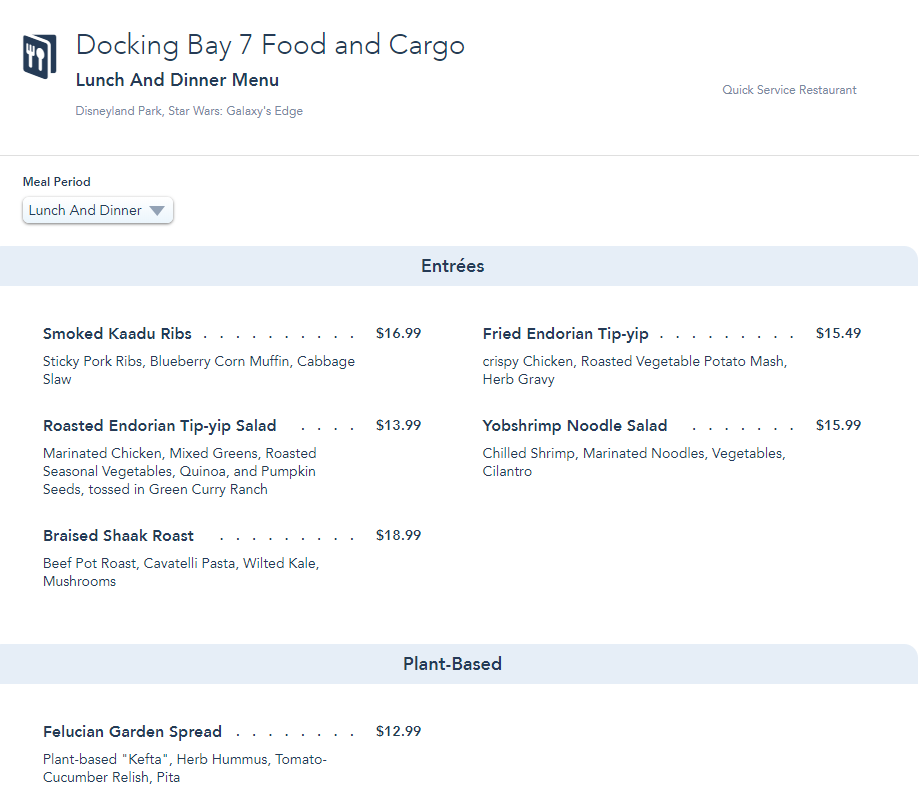Select the Entrées section header

[452, 266]
